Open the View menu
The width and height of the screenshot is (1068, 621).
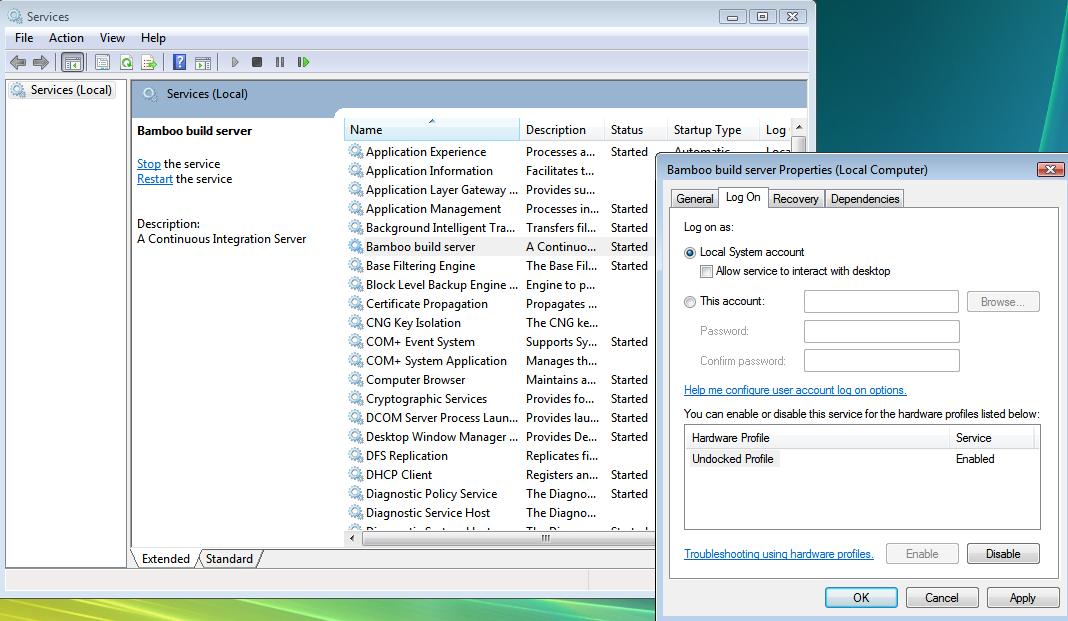tap(112, 38)
